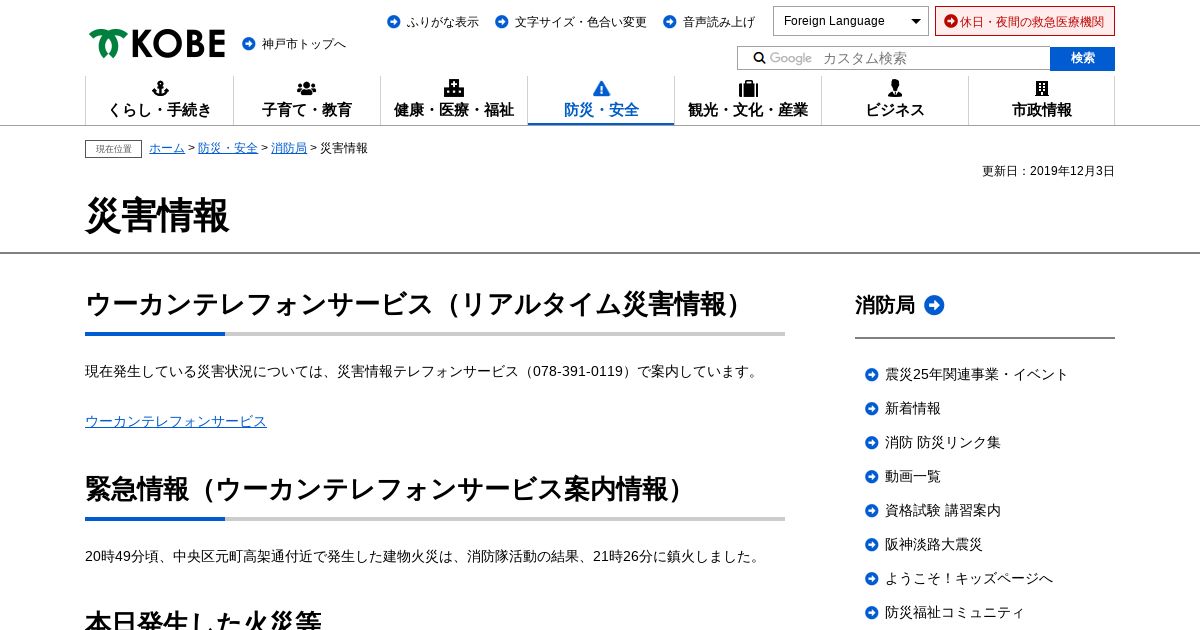Click red arrow icon in 休日・夜間の救急医療機関 button

tap(951, 21)
